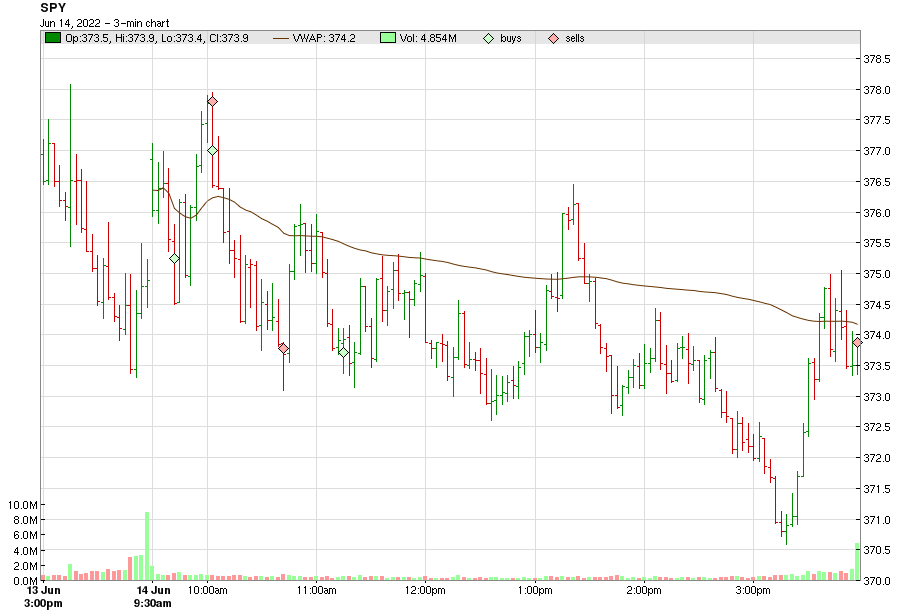The height and width of the screenshot is (616, 900).
Task: Click the 376.5 price axis label
Action: [877, 182]
